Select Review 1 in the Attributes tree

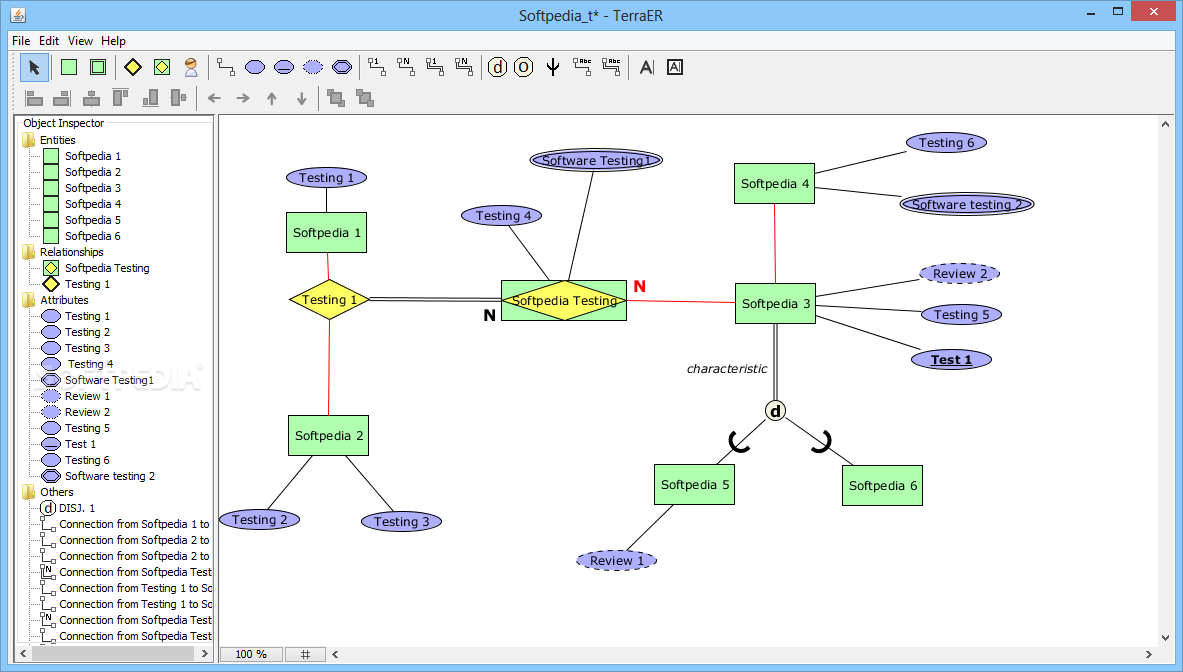[88, 396]
